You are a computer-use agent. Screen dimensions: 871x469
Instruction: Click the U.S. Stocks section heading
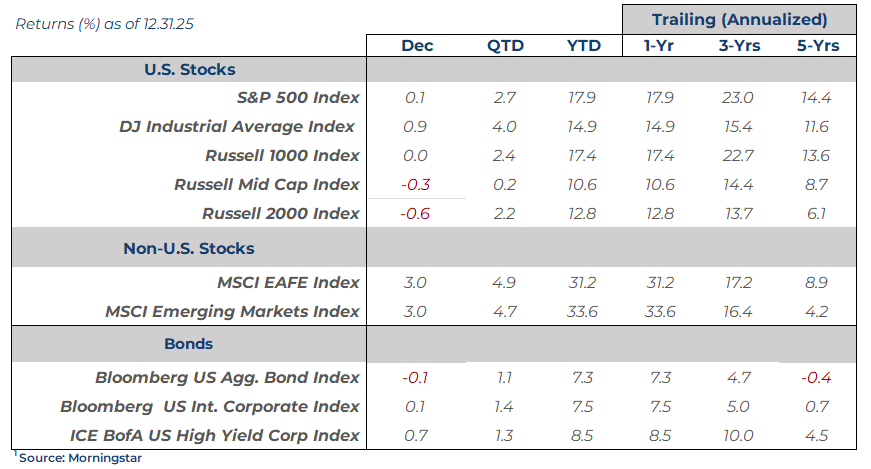coord(190,70)
